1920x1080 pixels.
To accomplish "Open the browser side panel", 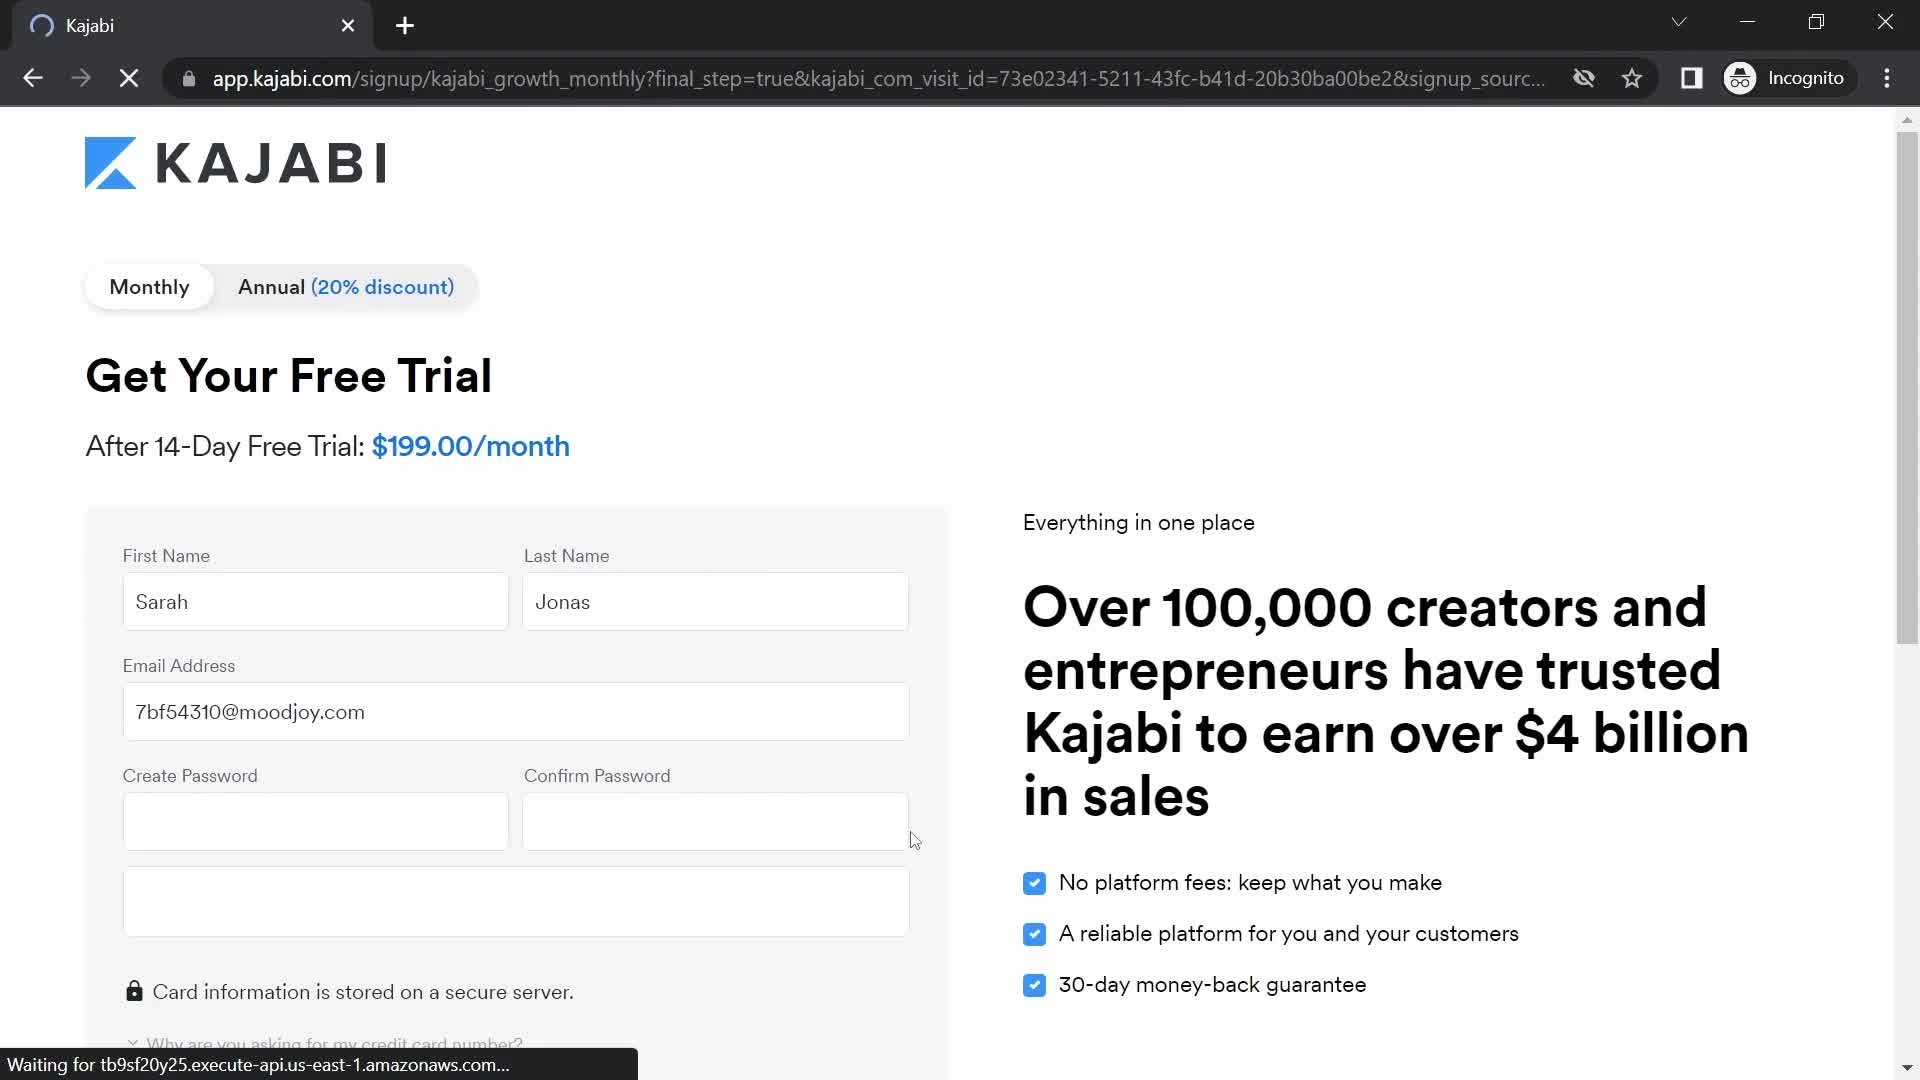I will [1691, 78].
